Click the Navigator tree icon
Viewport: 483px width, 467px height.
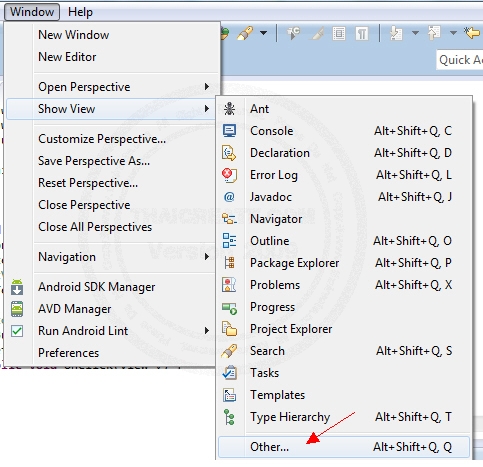point(229,219)
